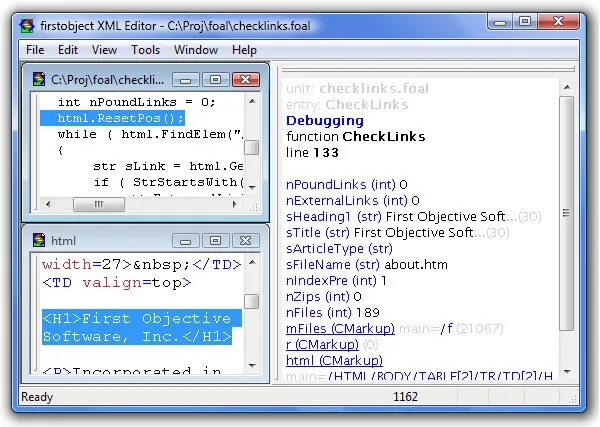Select the sFileName (str) about.htm row
This screenshot has width=600, height=427.
tap(367, 265)
